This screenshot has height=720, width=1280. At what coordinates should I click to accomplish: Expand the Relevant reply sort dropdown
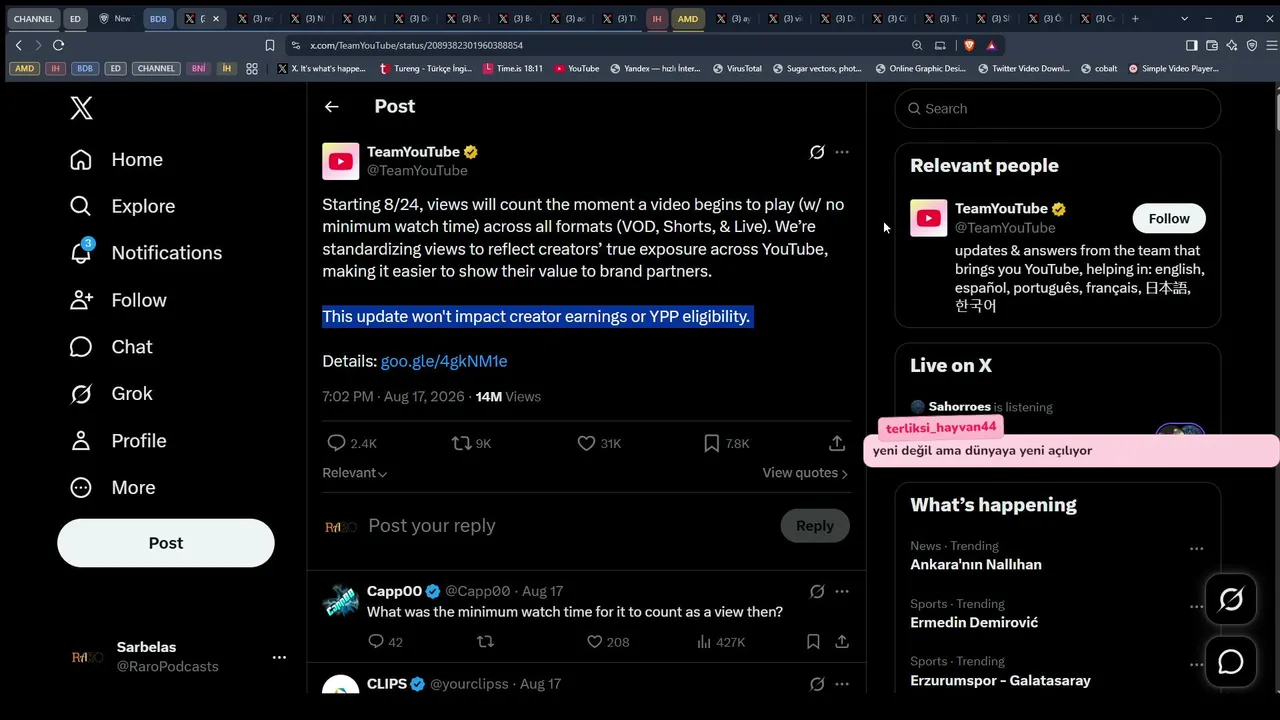pyautogui.click(x=355, y=473)
